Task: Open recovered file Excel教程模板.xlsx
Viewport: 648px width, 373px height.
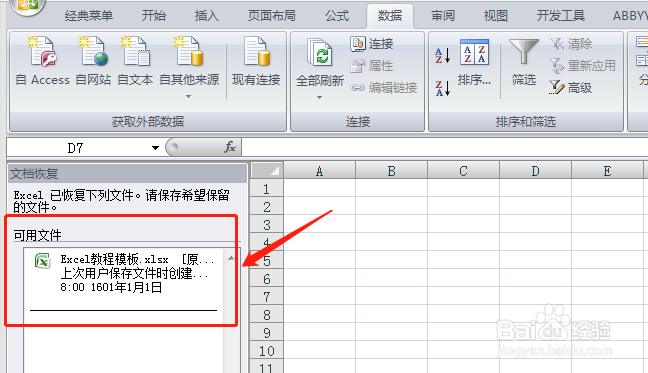Action: pos(124,273)
